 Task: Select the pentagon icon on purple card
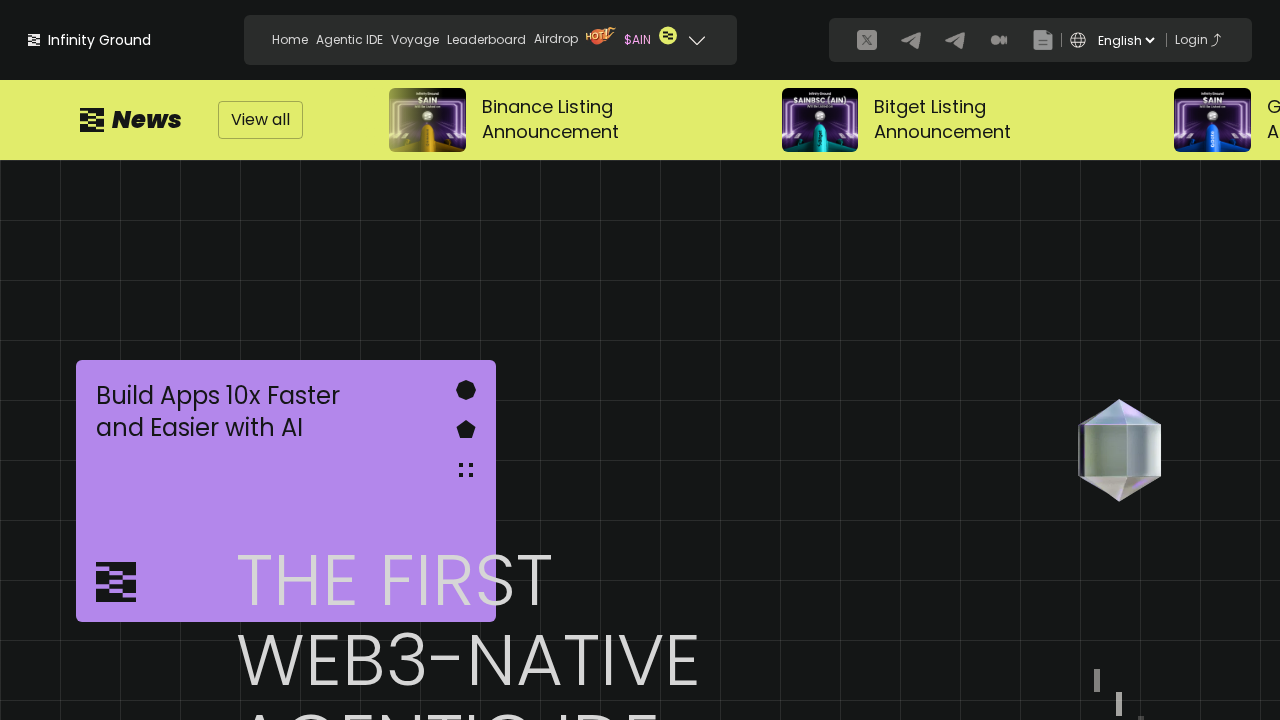(x=465, y=429)
